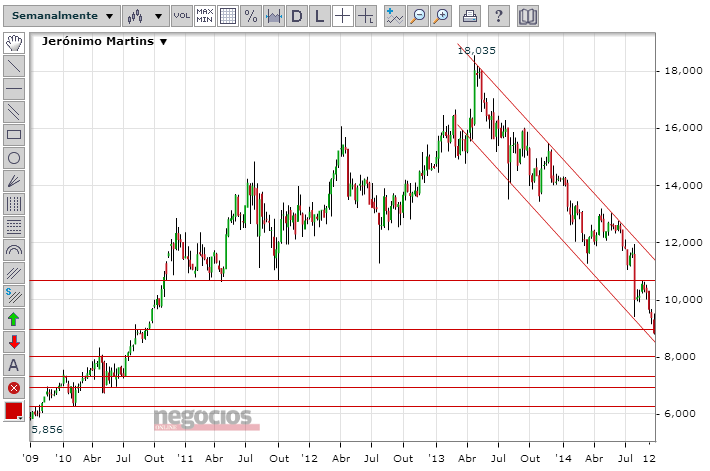This screenshot has height=471, width=710.
Task: Toggle the crosshair with L label
Action: (x=366, y=16)
